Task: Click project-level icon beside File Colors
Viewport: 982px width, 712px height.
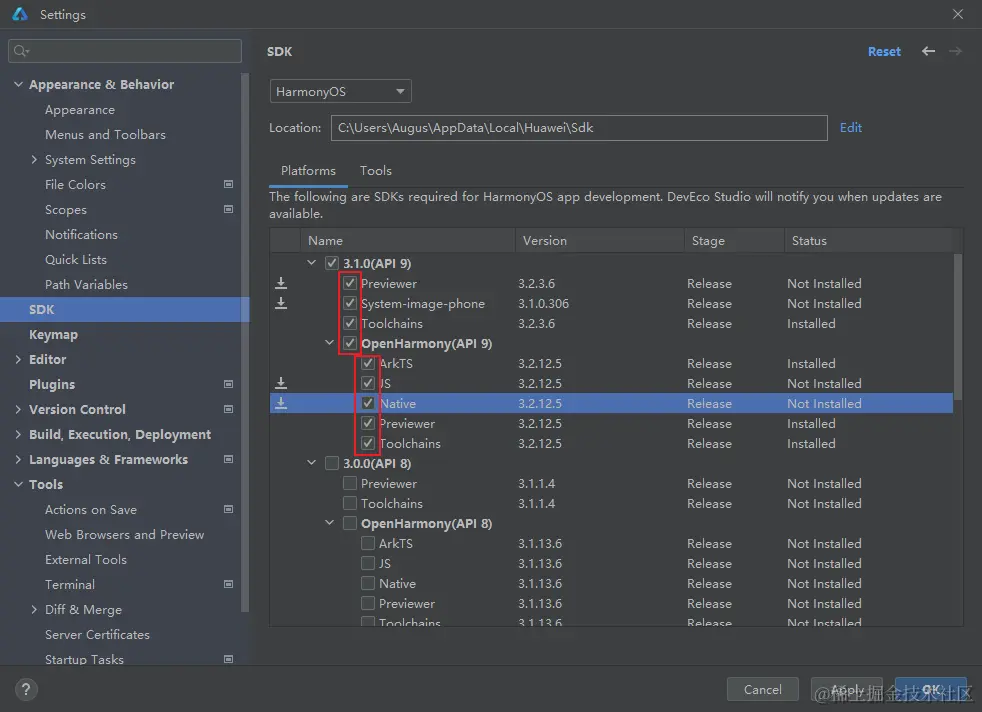Action: tap(229, 184)
